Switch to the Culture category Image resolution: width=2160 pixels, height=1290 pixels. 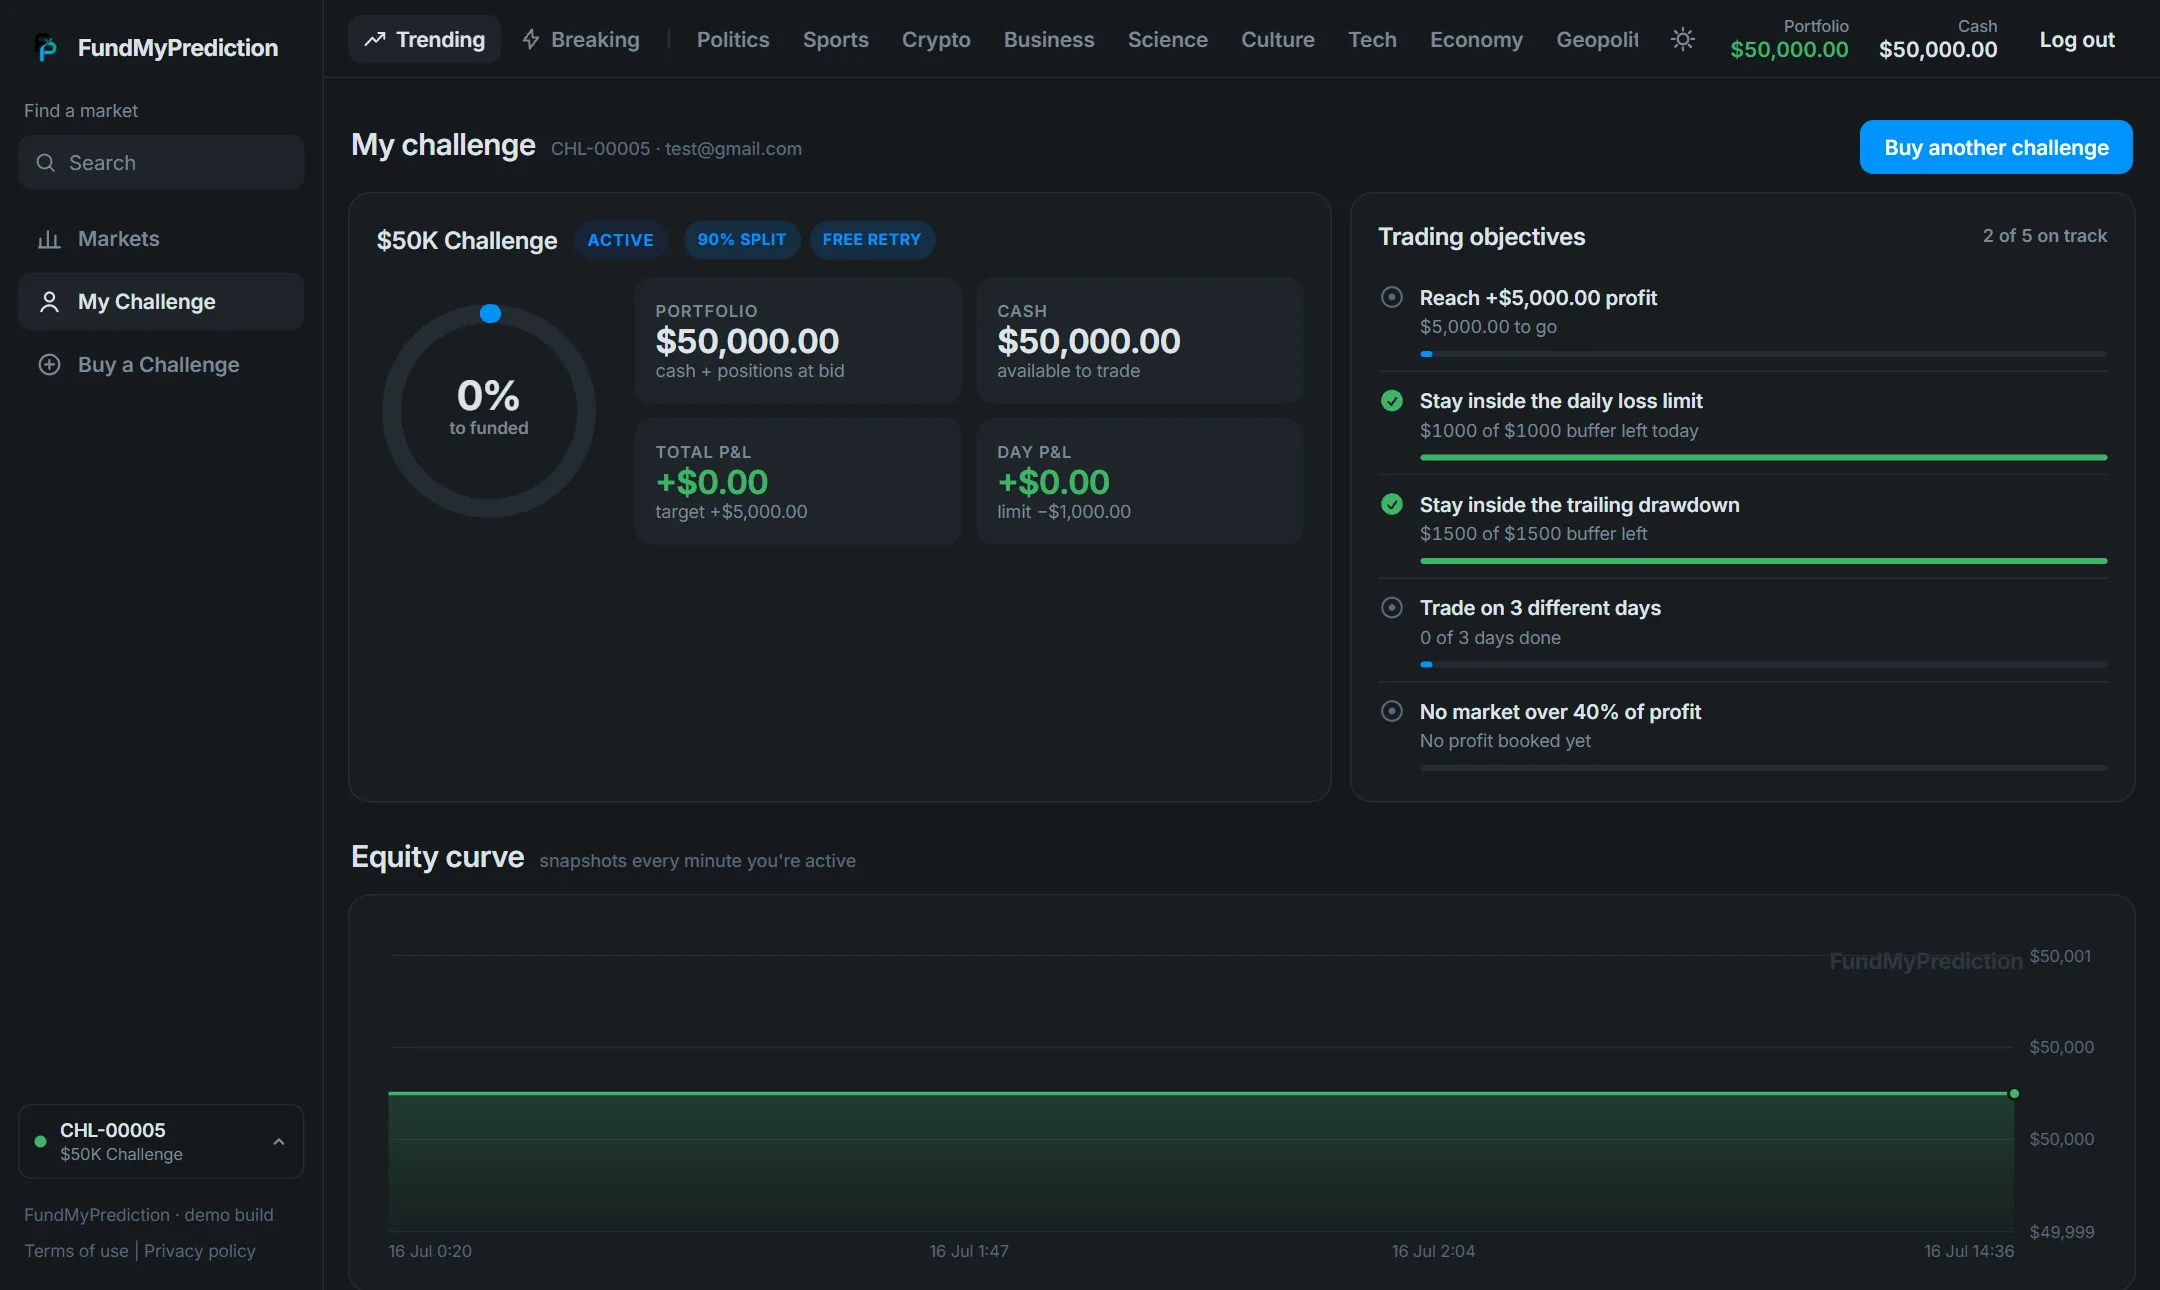point(1278,40)
